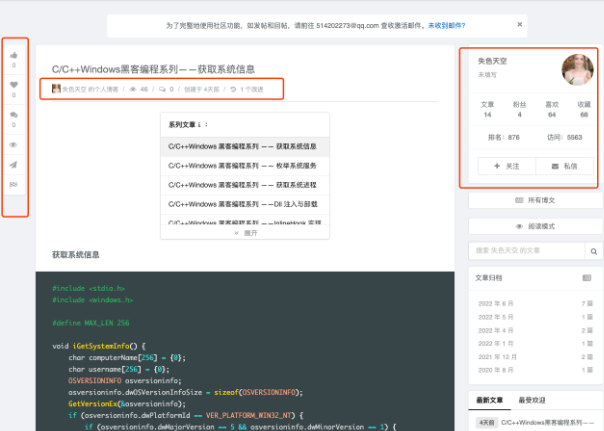Click the 未收到邮件? link

coord(446,25)
